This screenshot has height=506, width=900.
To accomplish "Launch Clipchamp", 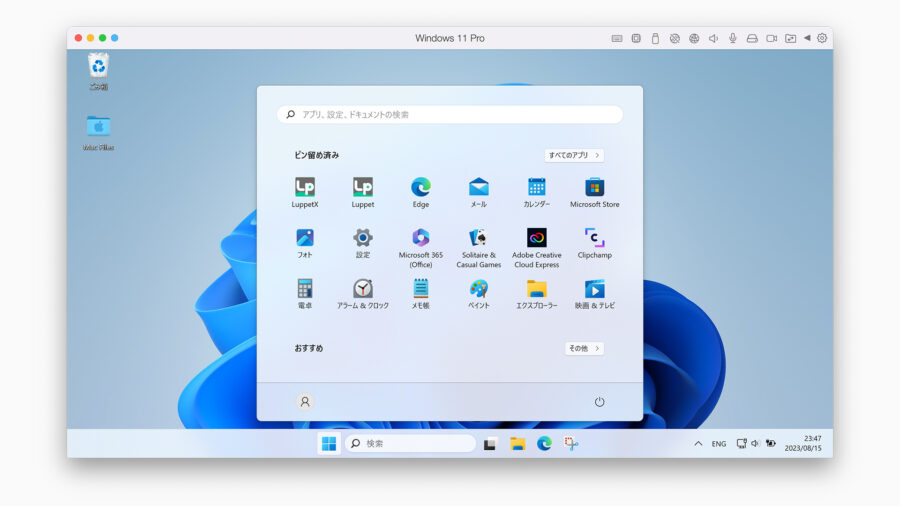I will (595, 243).
